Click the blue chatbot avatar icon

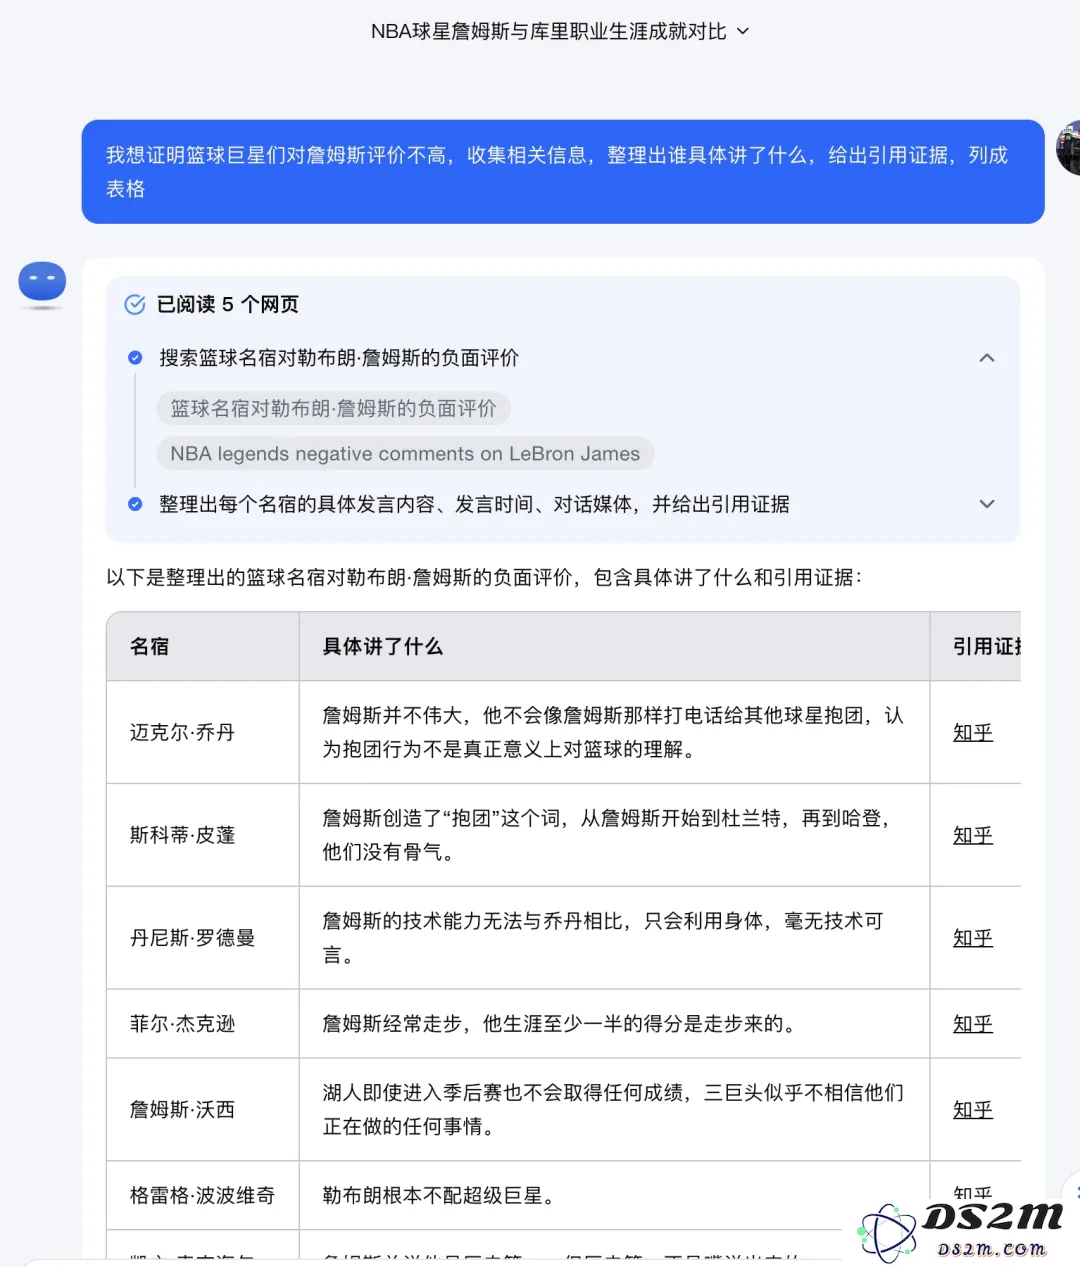coord(42,282)
